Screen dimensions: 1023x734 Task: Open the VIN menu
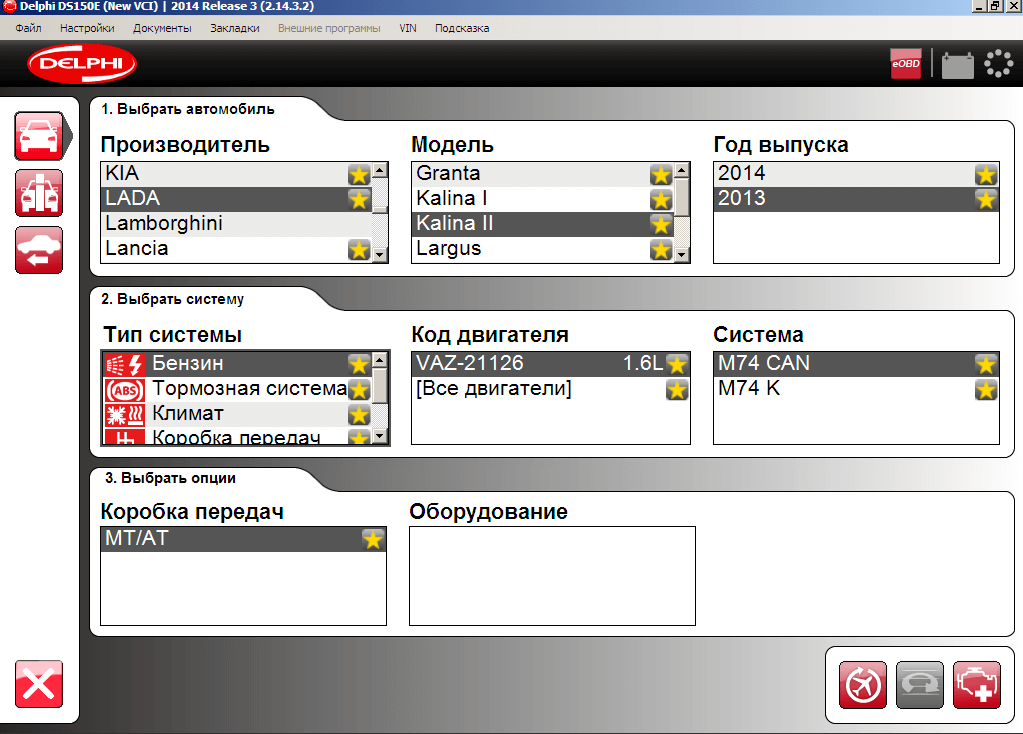tap(408, 28)
